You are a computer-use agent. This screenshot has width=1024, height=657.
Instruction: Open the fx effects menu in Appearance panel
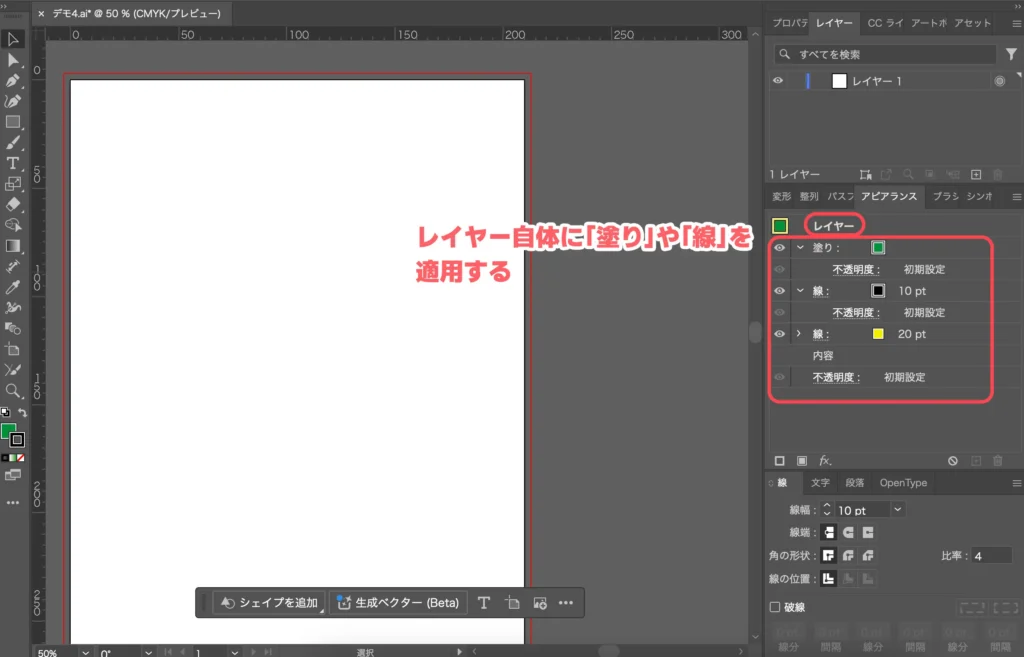click(824, 460)
